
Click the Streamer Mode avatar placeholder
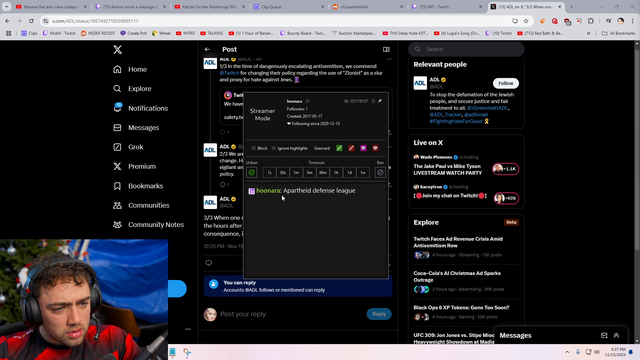pyautogui.click(x=262, y=115)
